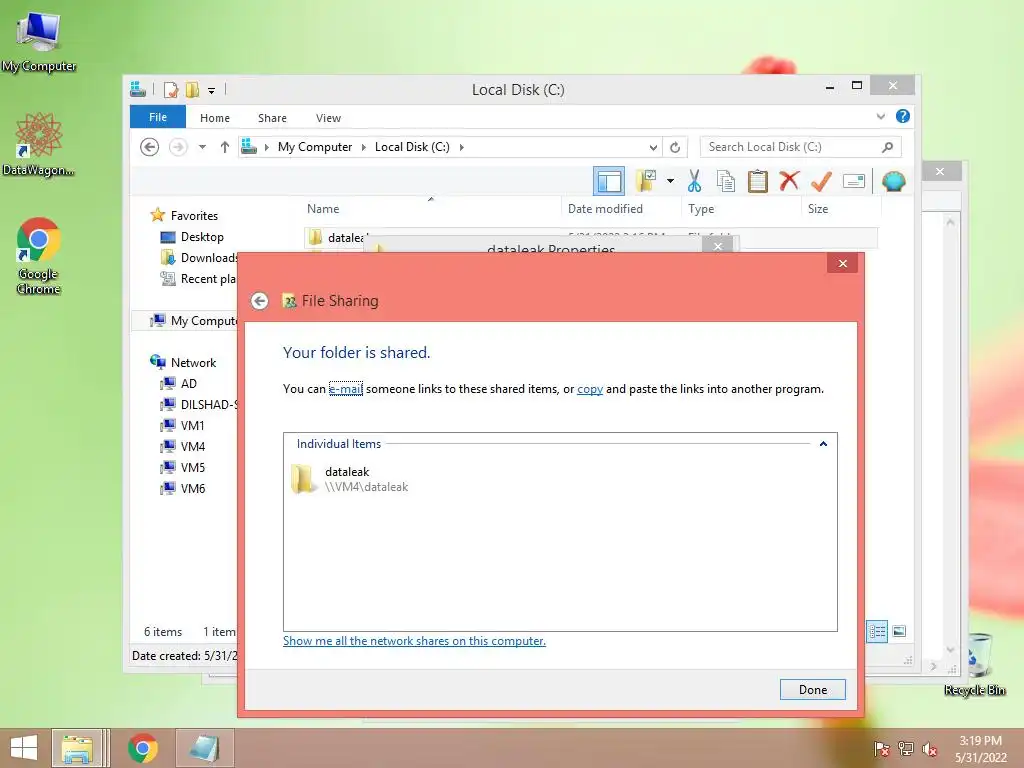Click the Search Local Disk (C:) field

click(801, 147)
